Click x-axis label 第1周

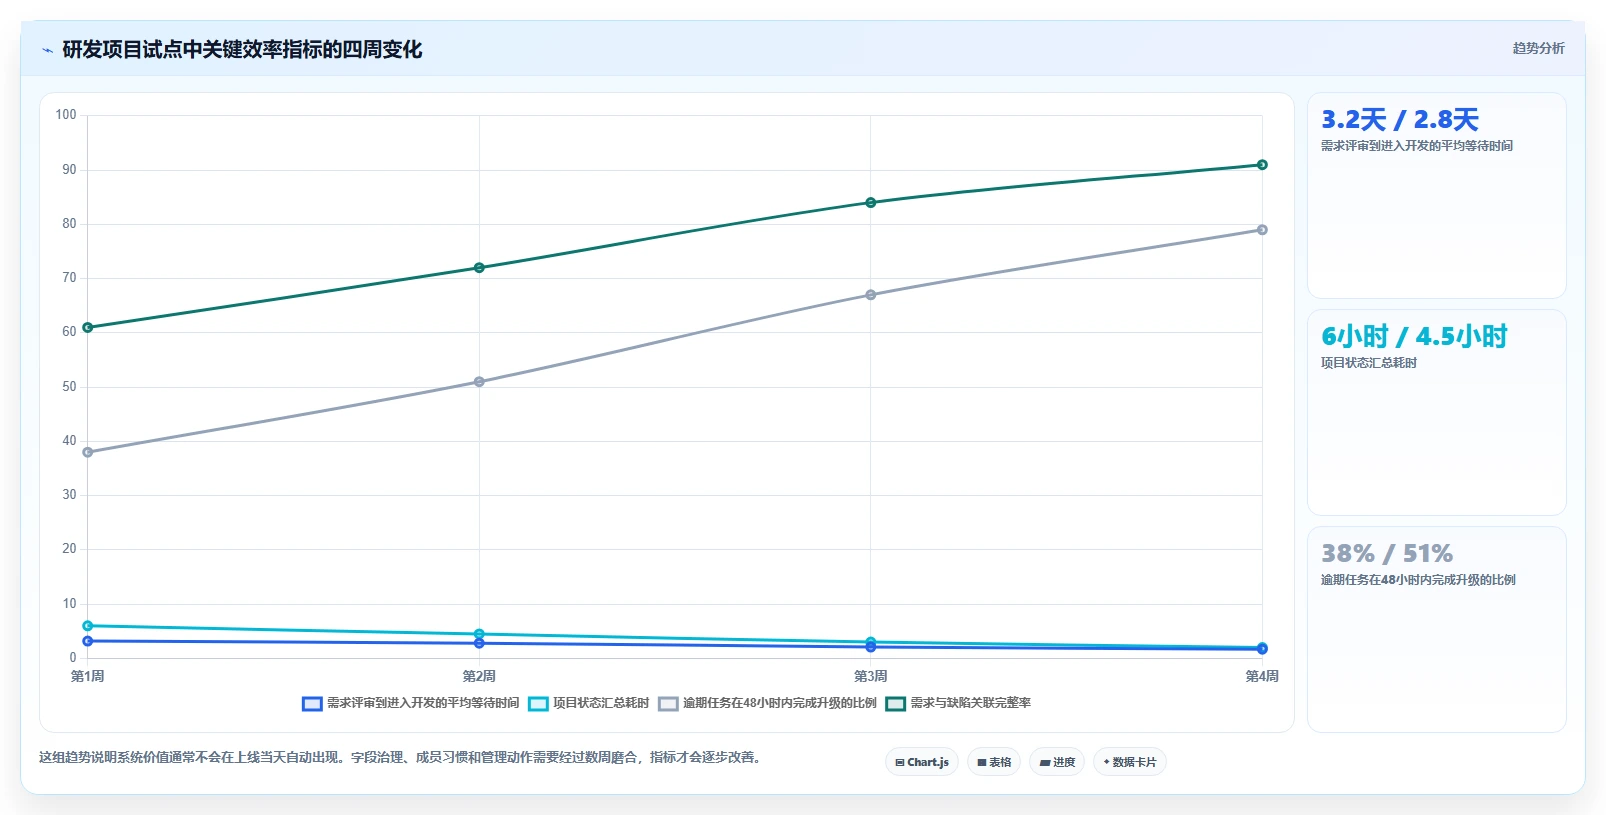click(88, 677)
